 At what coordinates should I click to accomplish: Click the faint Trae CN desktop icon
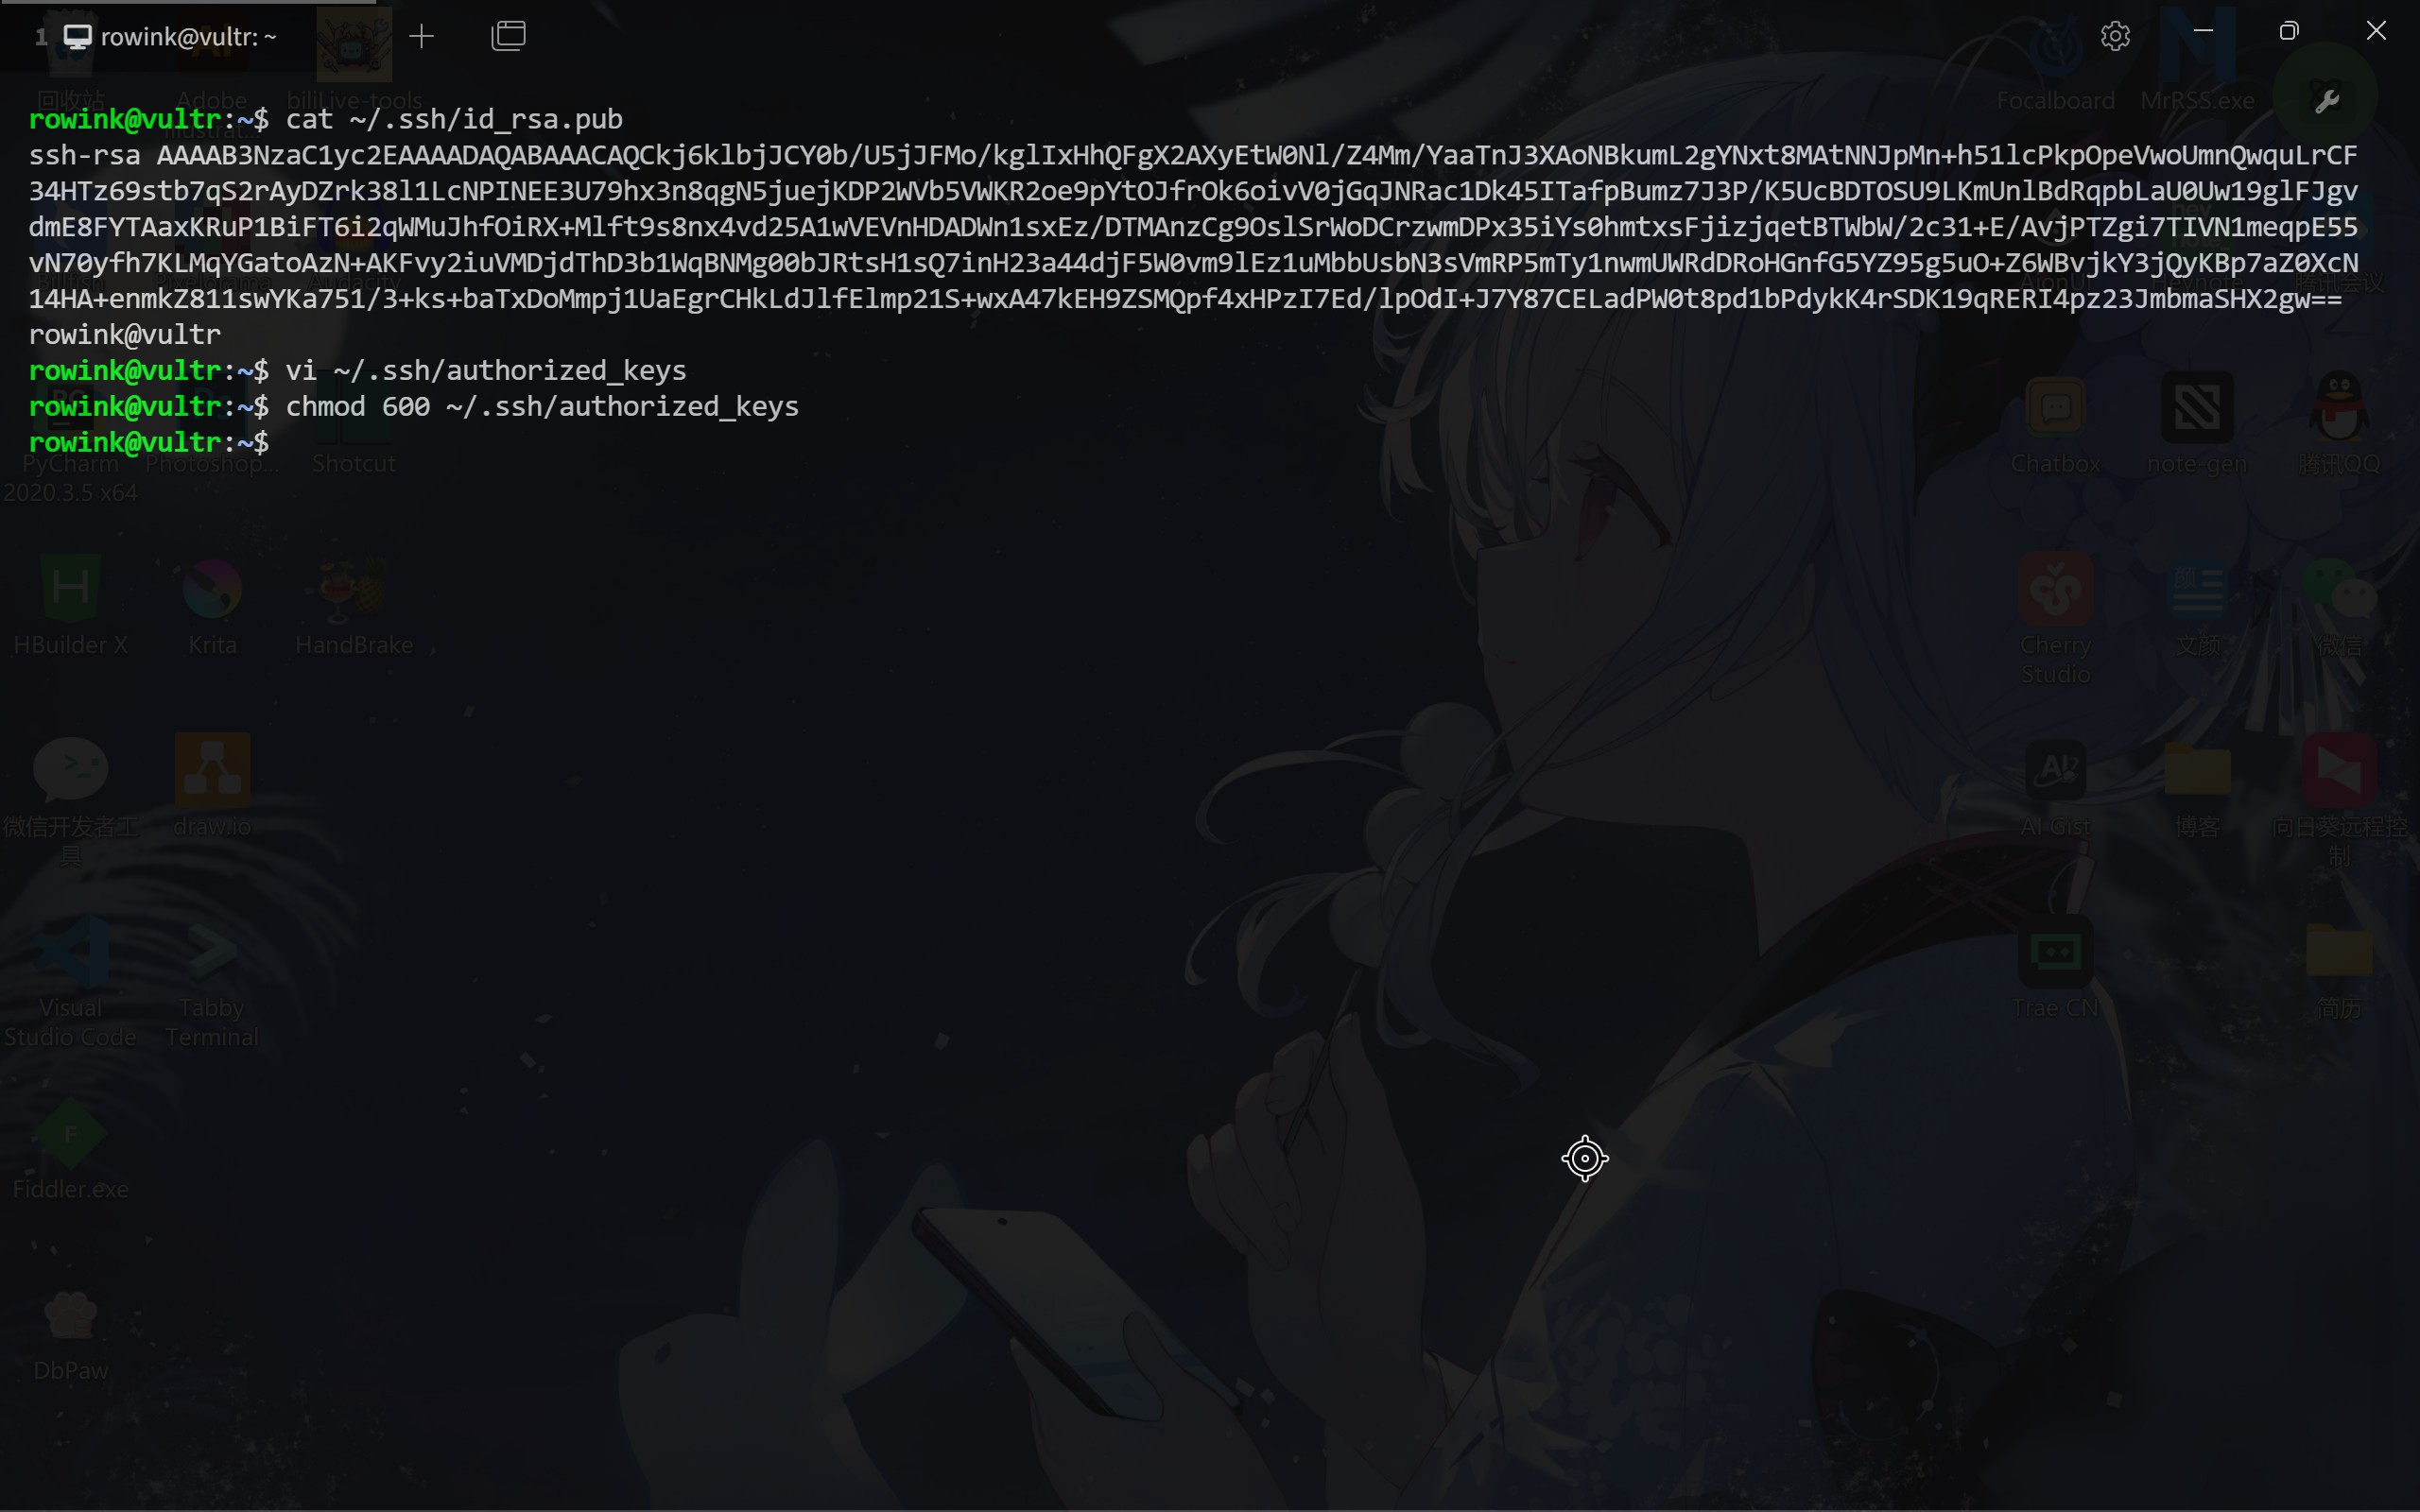(2055, 953)
